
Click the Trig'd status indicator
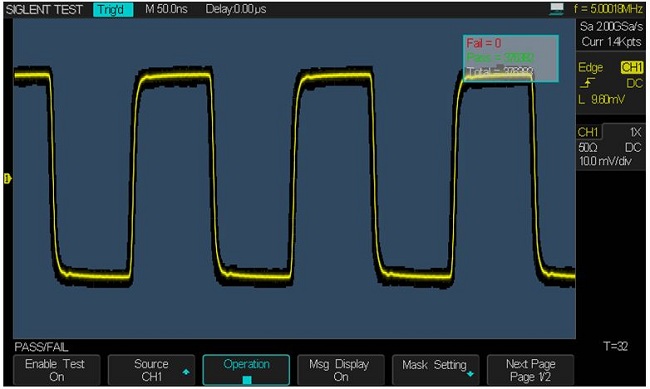click(x=113, y=10)
